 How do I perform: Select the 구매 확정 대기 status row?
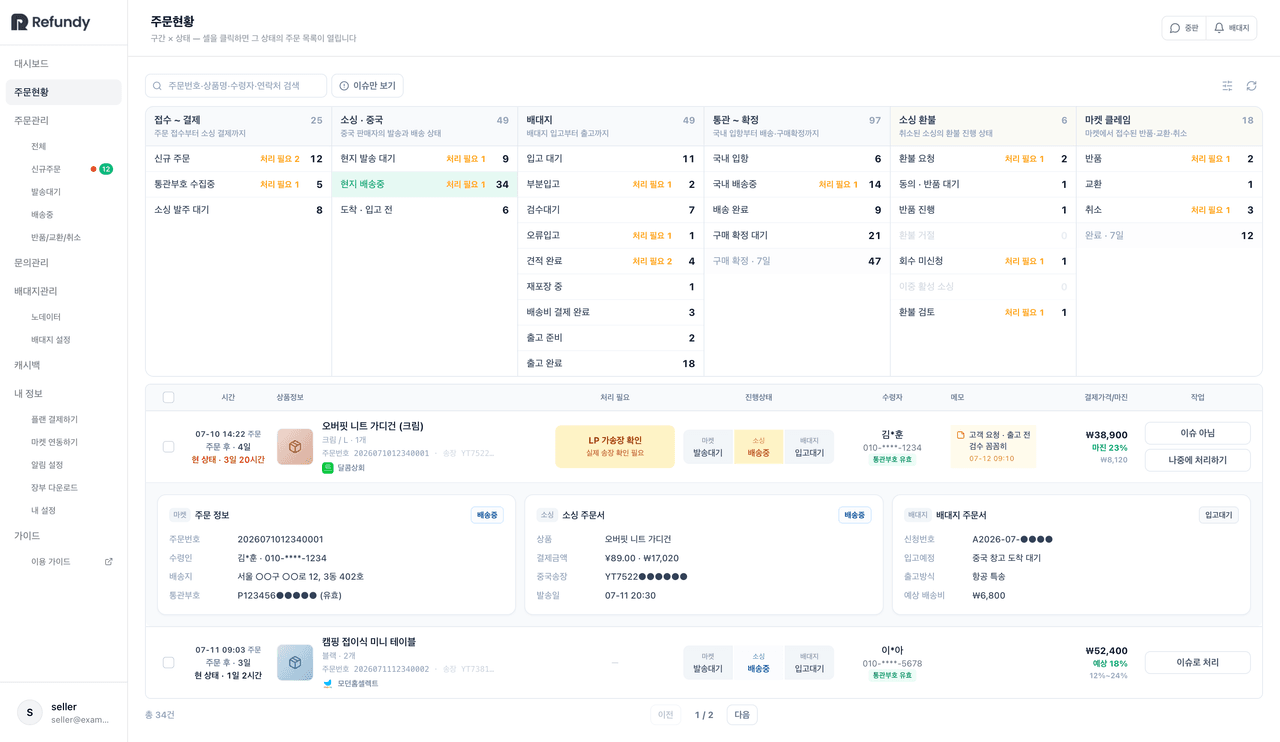[797, 235]
